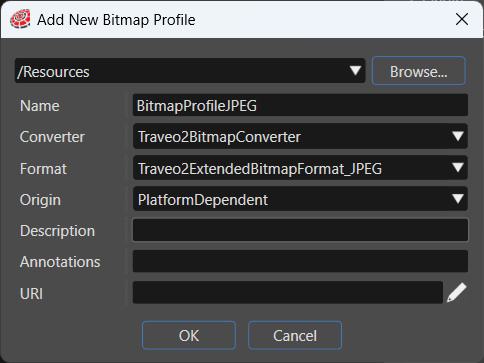
Task: Expand the Format dropdown arrow
Action: [458, 167]
